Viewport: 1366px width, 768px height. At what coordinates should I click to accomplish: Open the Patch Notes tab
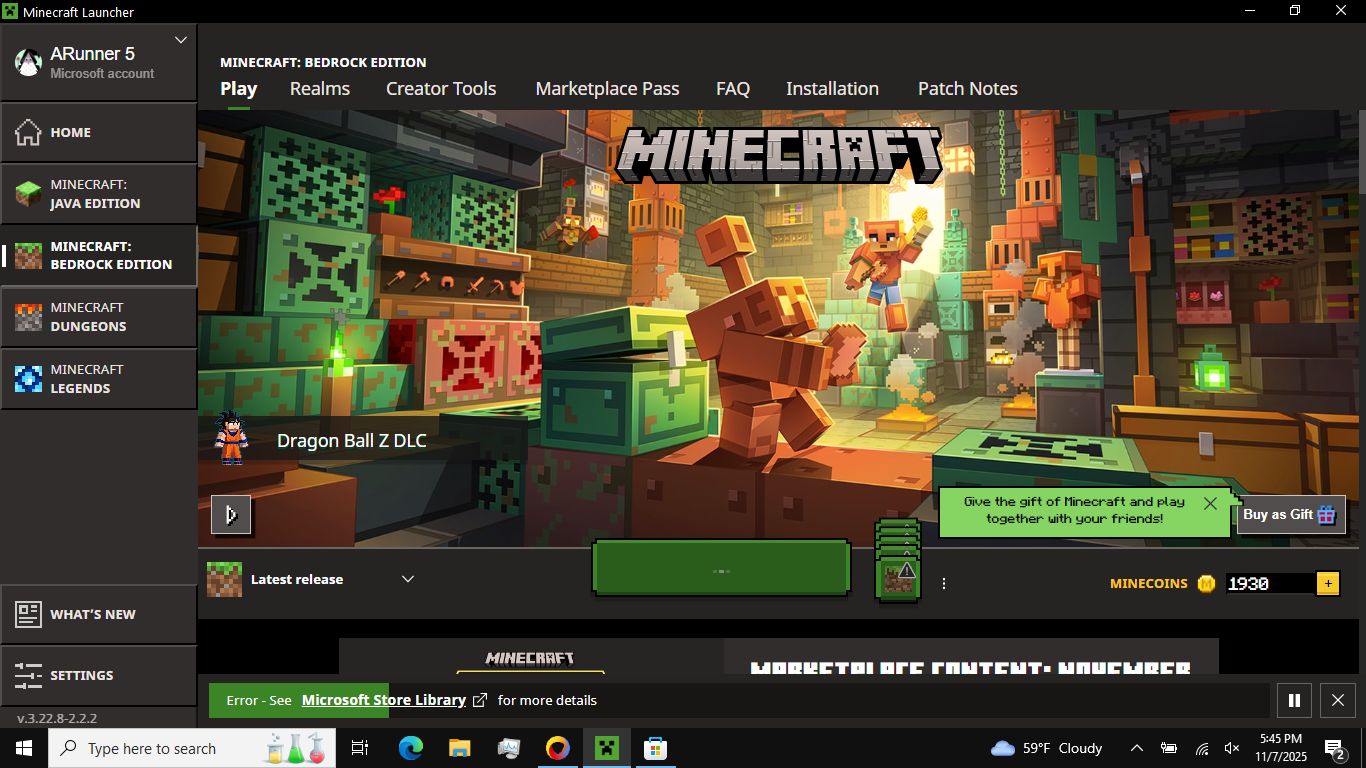967,89
